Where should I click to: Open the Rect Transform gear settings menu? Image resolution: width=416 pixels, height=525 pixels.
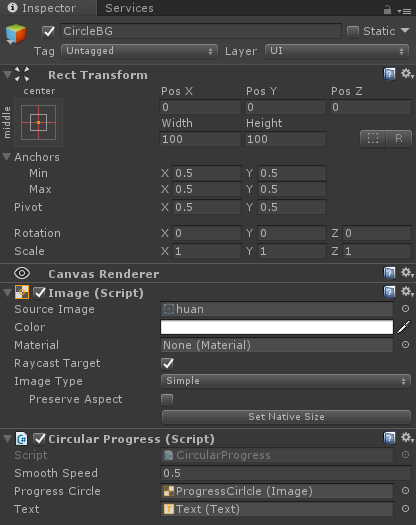pos(407,74)
